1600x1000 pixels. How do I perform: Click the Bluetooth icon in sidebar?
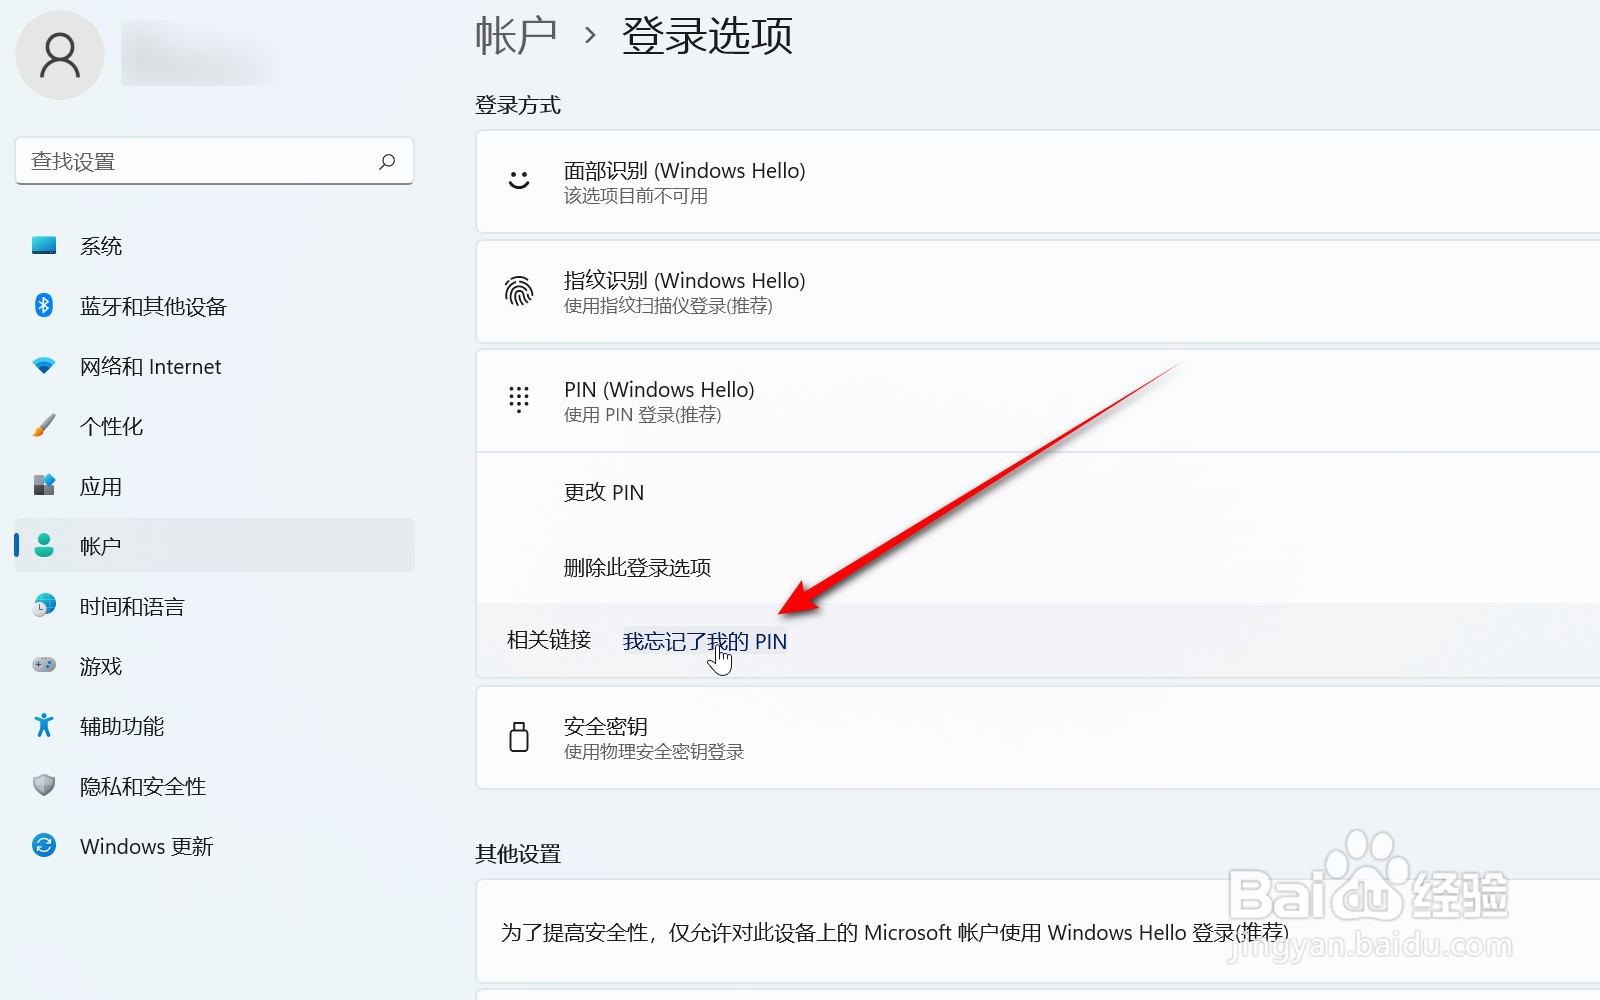coord(44,306)
